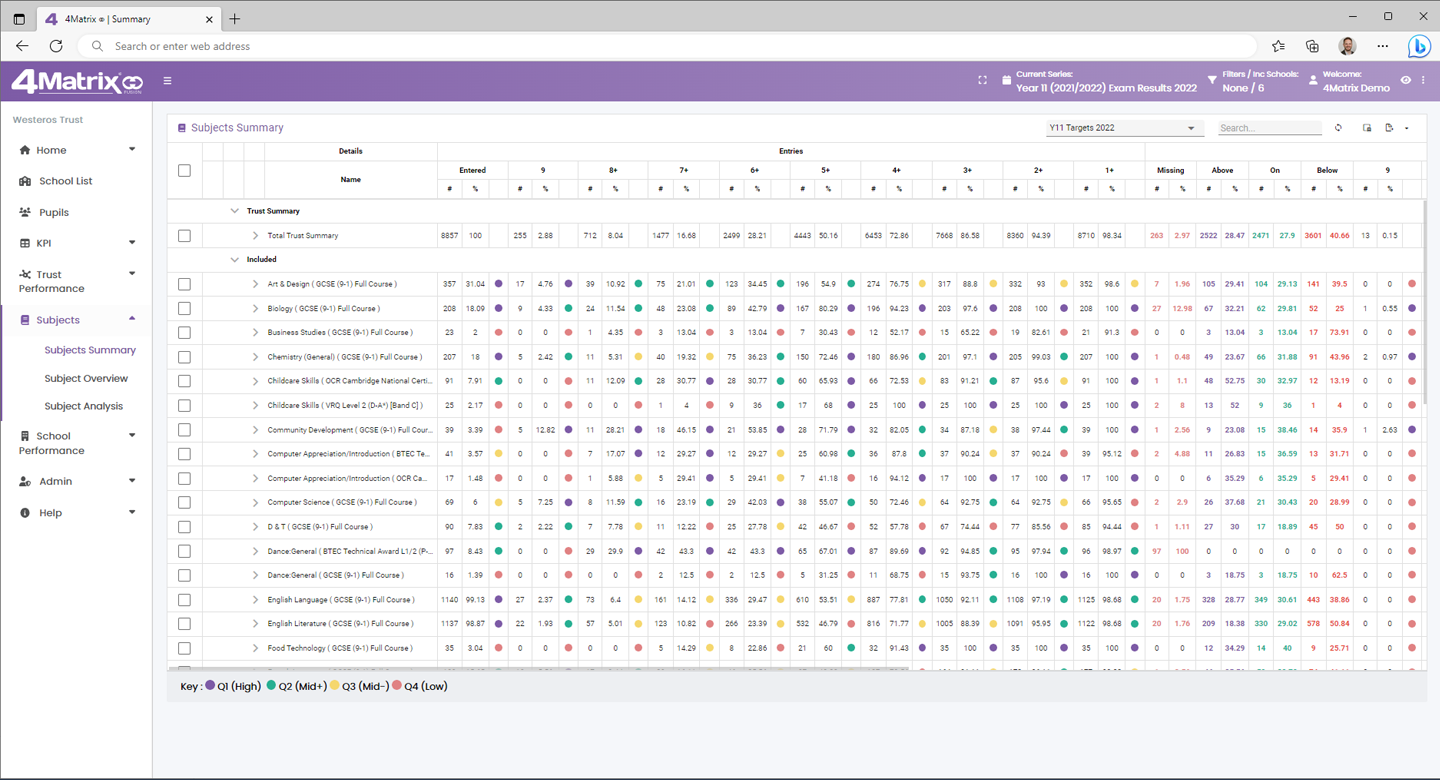
Task: Click the refresh icon next to the search box
Action: click(x=1338, y=128)
